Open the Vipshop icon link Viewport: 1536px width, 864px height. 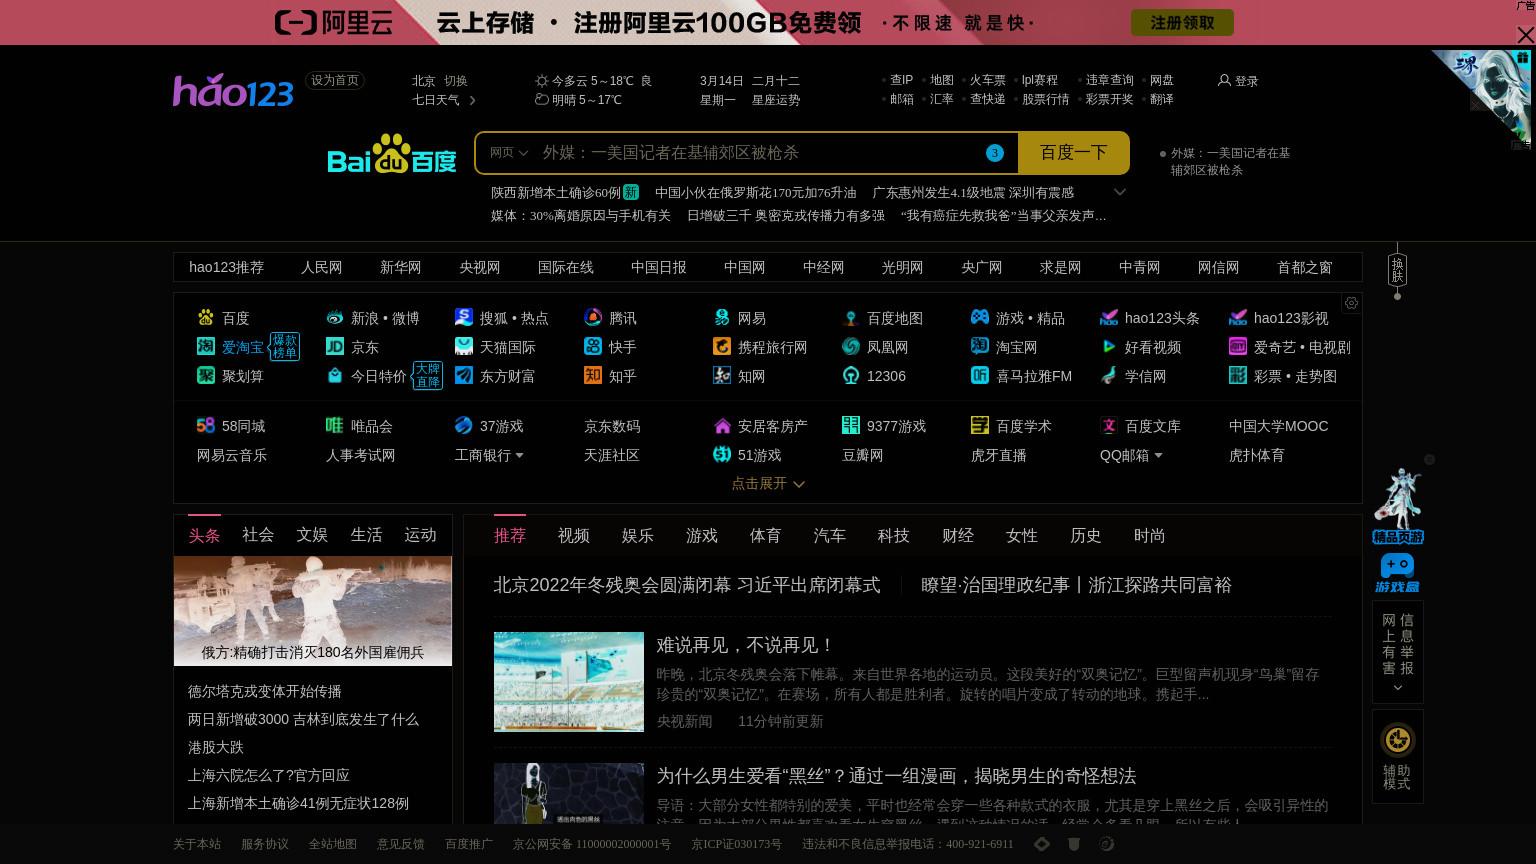coord(335,425)
